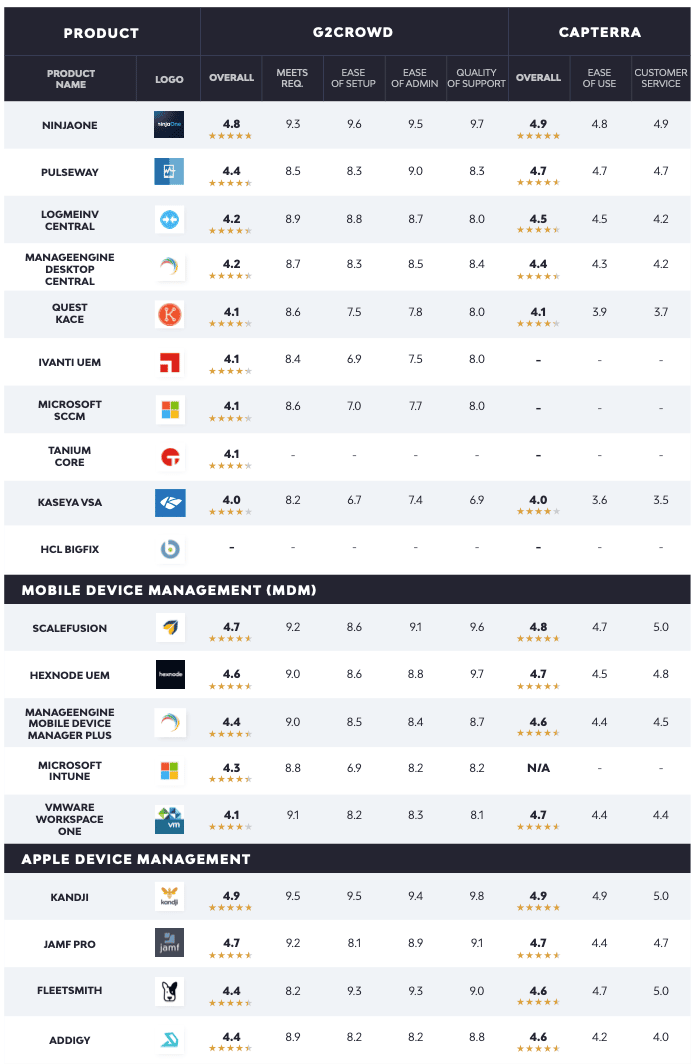Click the Addigy logo icon

point(169,1040)
